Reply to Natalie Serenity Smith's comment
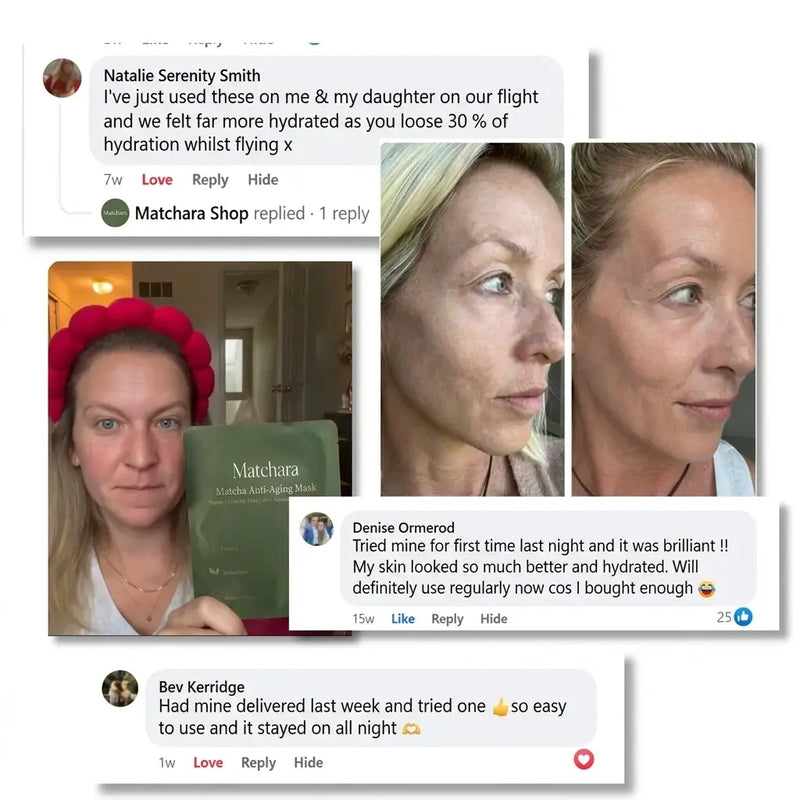The image size is (800, 800). click(210, 180)
